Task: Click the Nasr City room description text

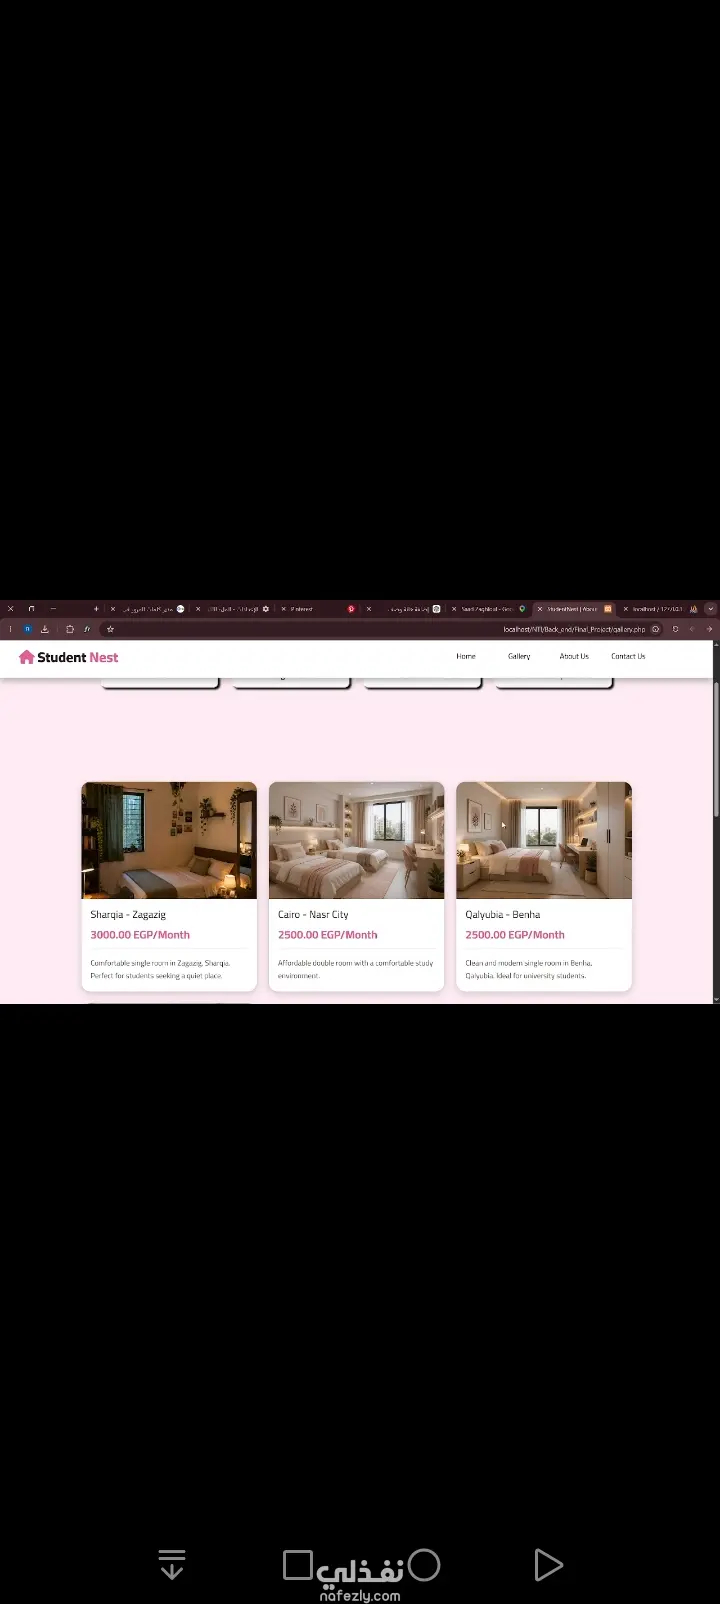Action: point(356,969)
